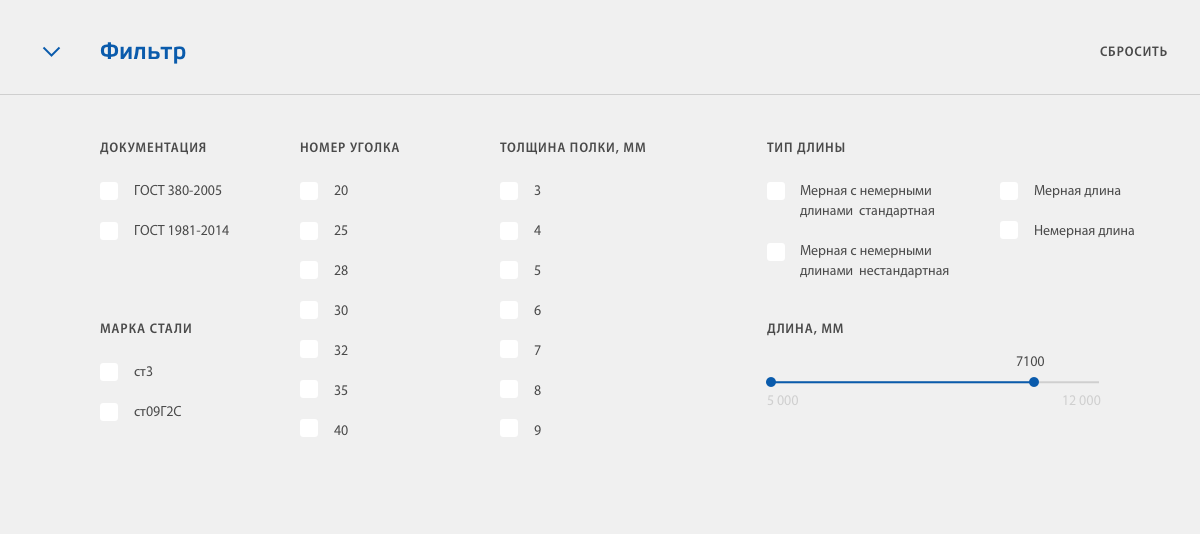This screenshot has width=1200, height=534.
Task: Select steel grade ст3 checkbox
Action: click(x=109, y=372)
